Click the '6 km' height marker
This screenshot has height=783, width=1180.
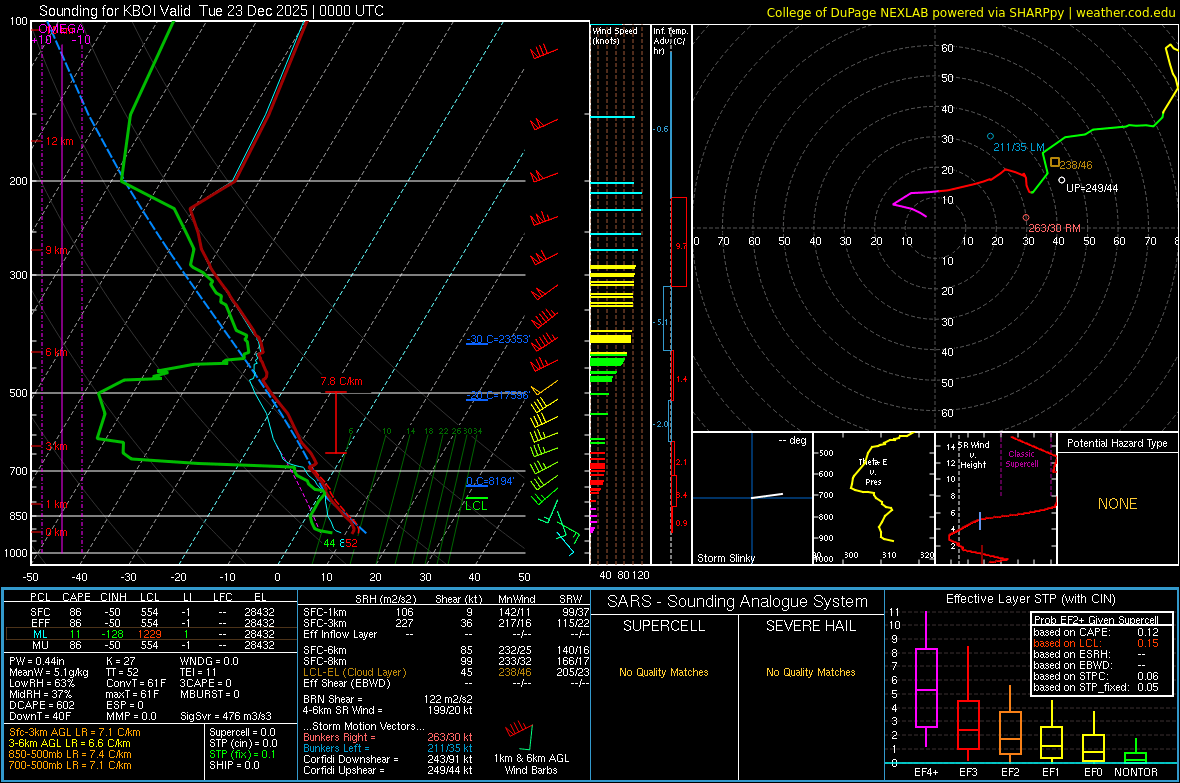pos(57,352)
